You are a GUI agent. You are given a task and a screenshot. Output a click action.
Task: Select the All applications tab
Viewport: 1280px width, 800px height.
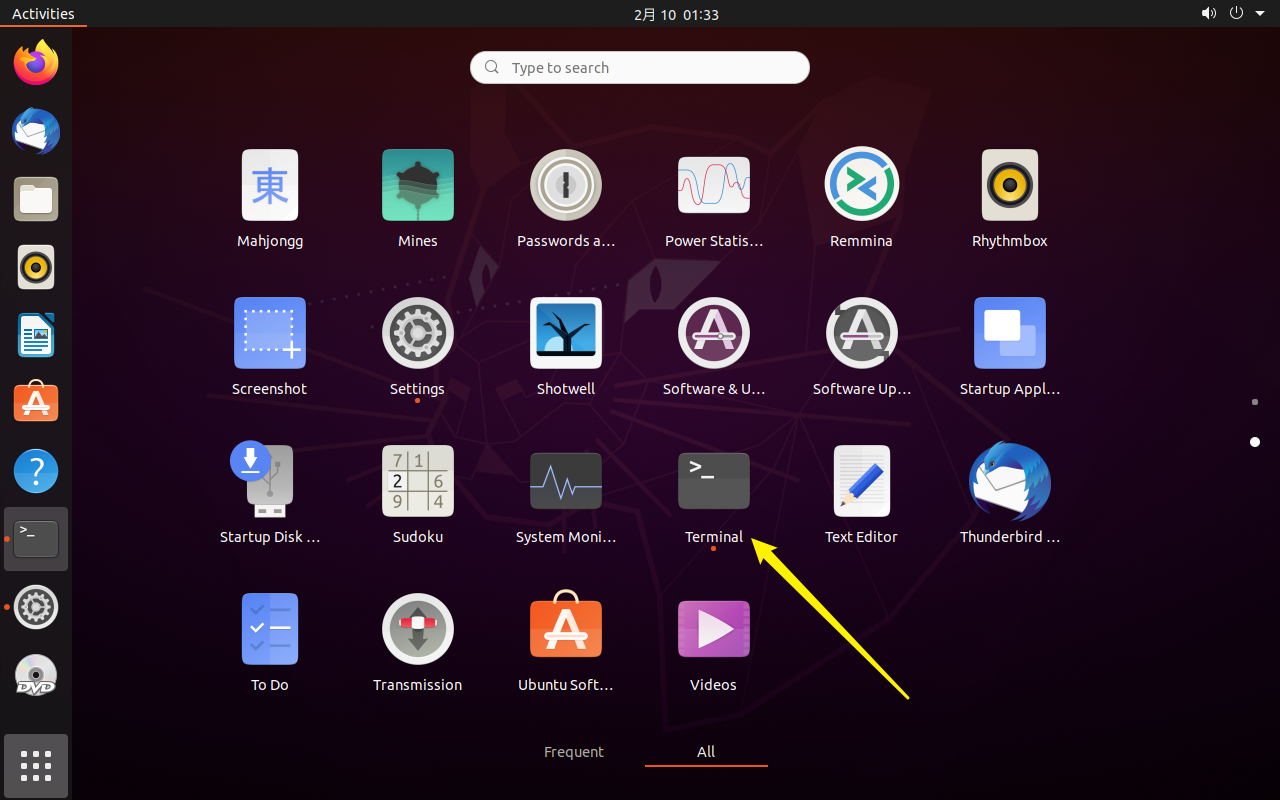coord(706,752)
